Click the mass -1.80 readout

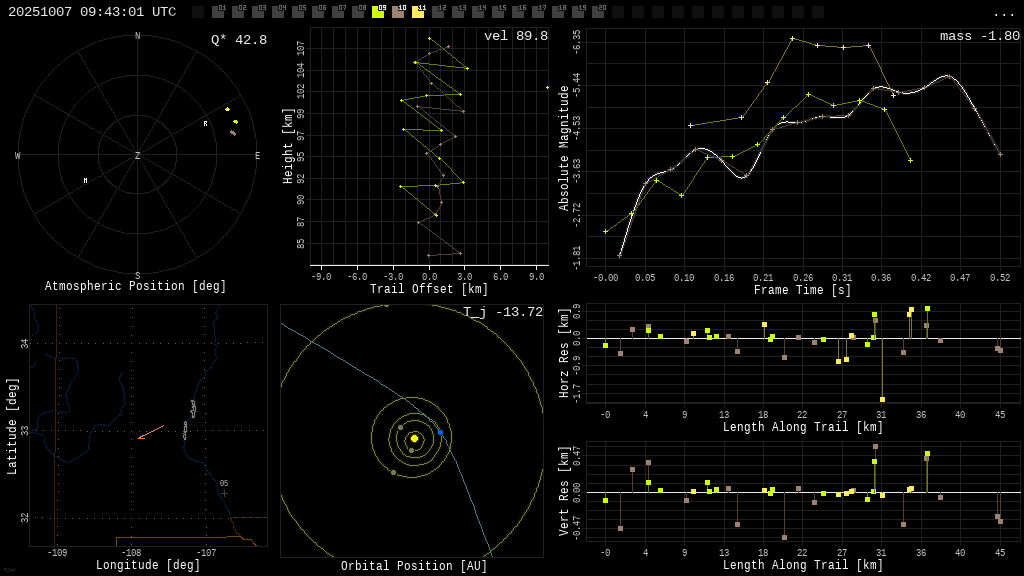(x=979, y=36)
